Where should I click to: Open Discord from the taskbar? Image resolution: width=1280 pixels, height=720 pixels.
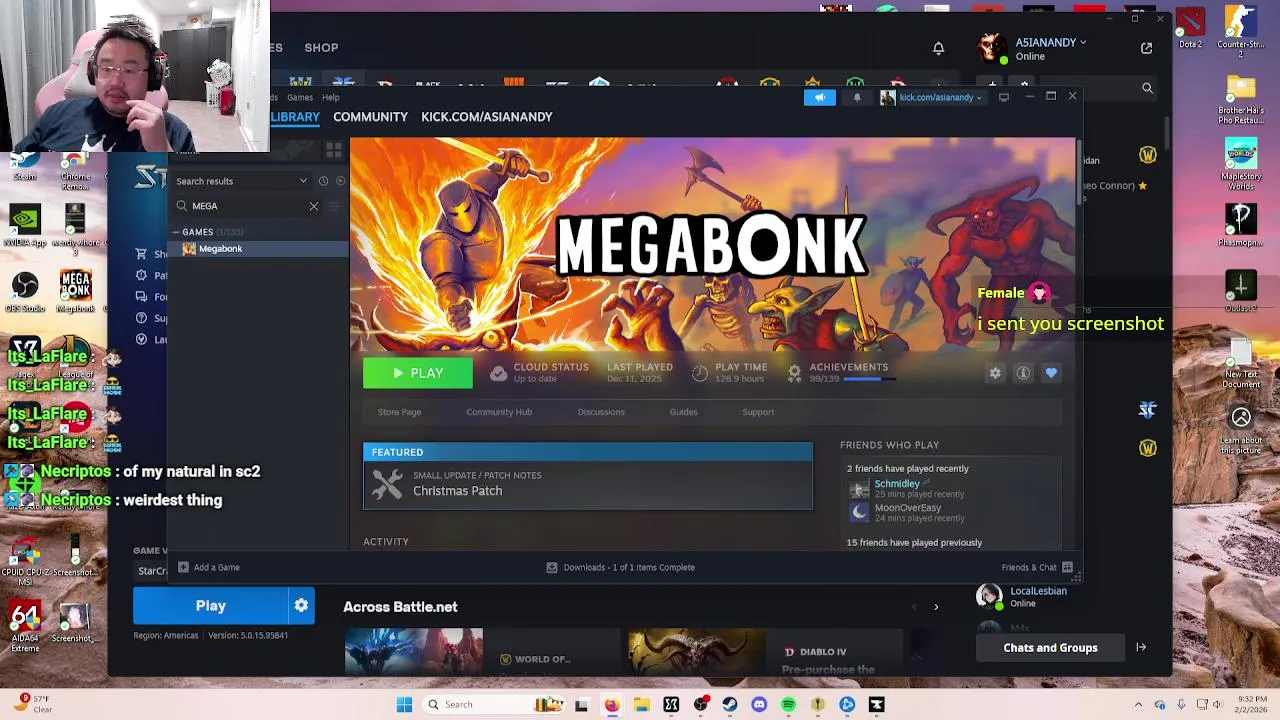[x=759, y=705]
